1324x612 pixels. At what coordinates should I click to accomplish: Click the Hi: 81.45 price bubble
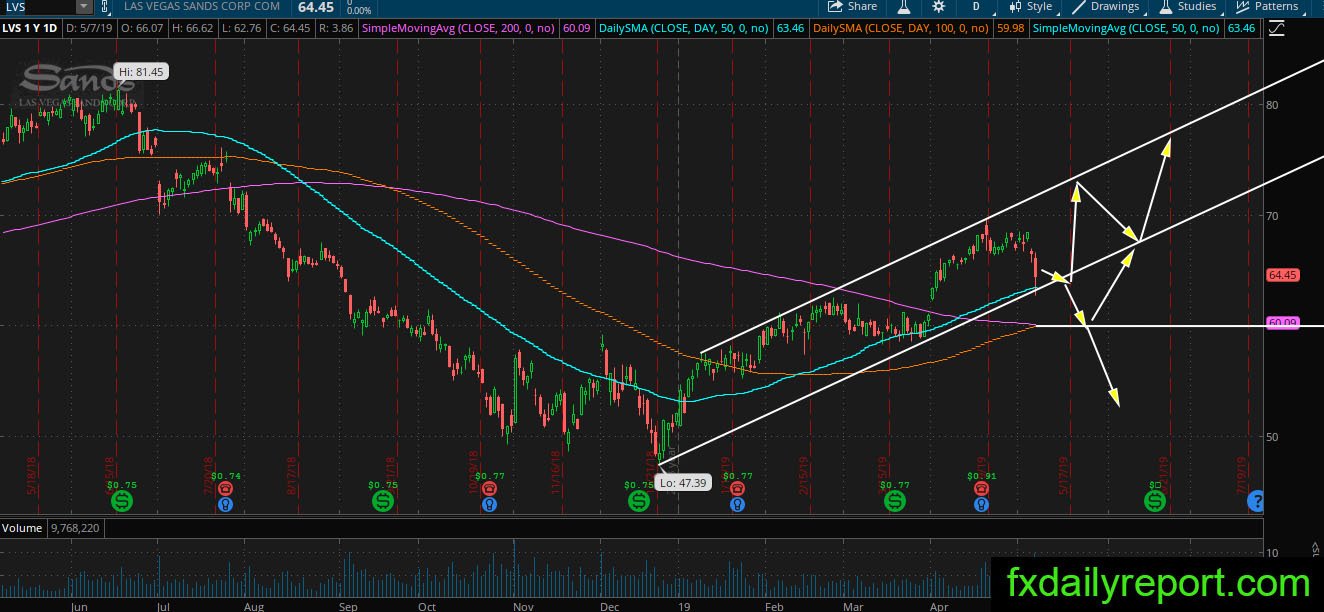coord(143,72)
